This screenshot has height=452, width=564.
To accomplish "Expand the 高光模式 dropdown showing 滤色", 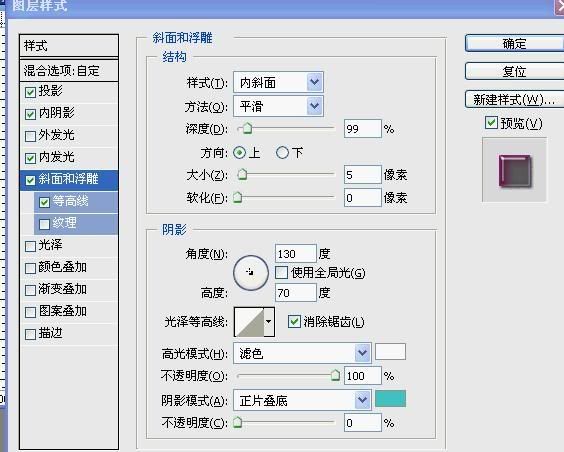I will click(x=302, y=353).
